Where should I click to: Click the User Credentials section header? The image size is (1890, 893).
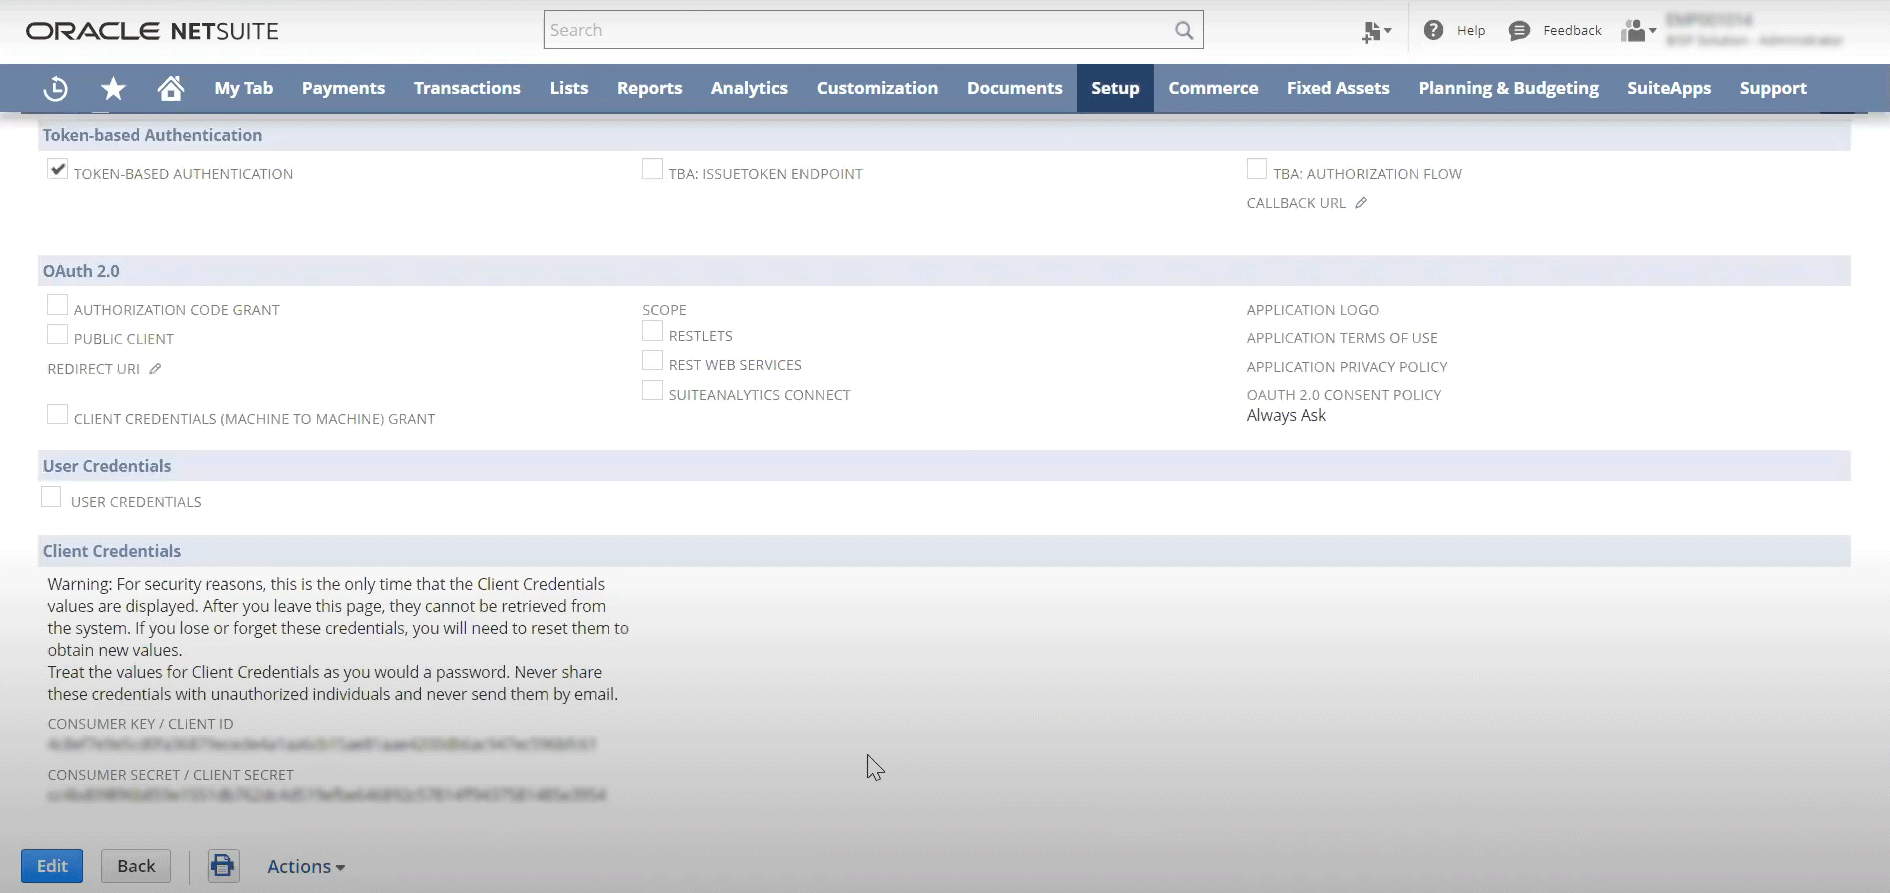coord(107,466)
